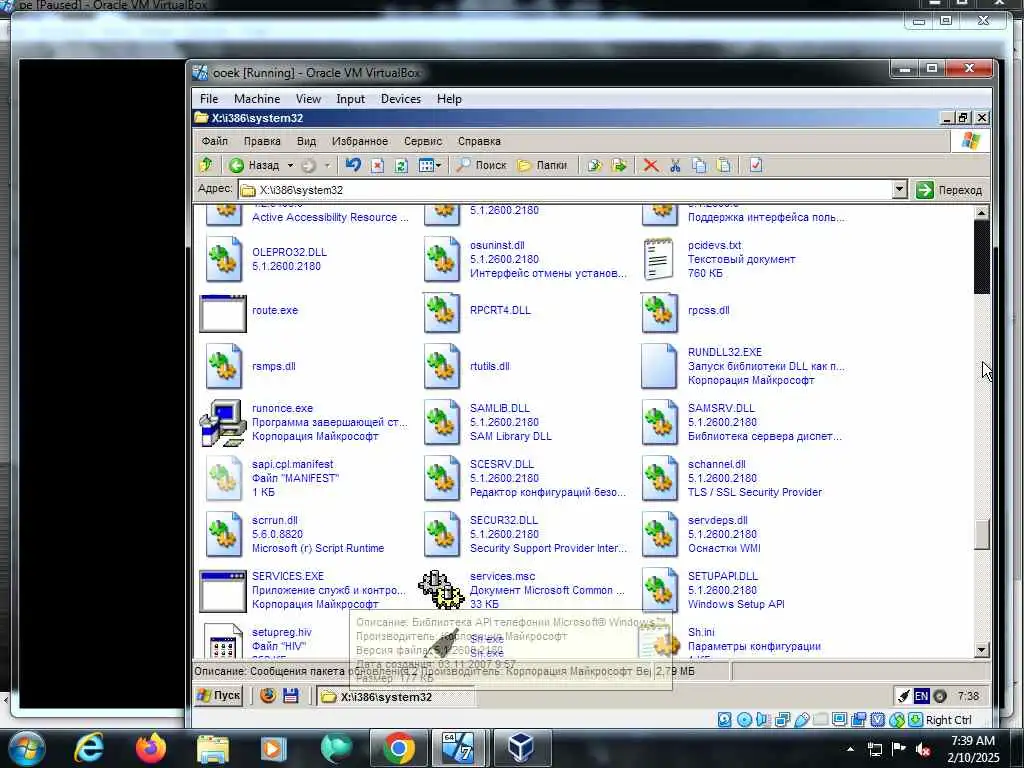This screenshot has width=1024, height=768.
Task: Open the Правка menu
Action: [262, 141]
